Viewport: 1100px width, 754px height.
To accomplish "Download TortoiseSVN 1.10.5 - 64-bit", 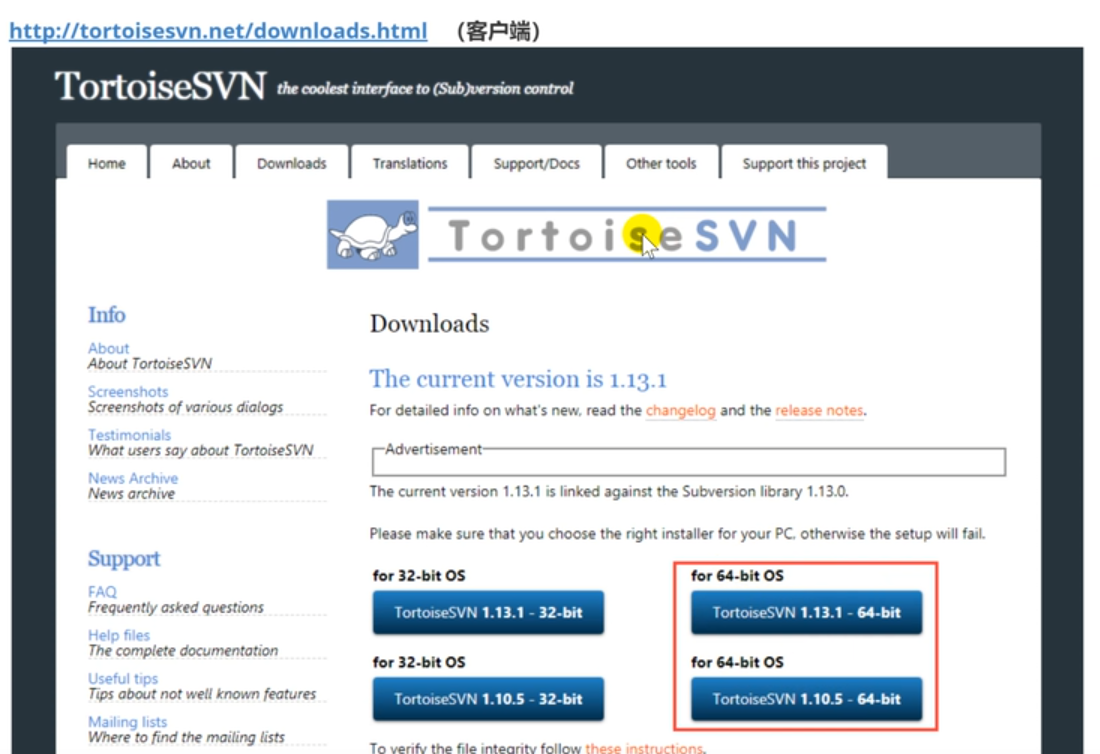I will pyautogui.click(x=807, y=699).
